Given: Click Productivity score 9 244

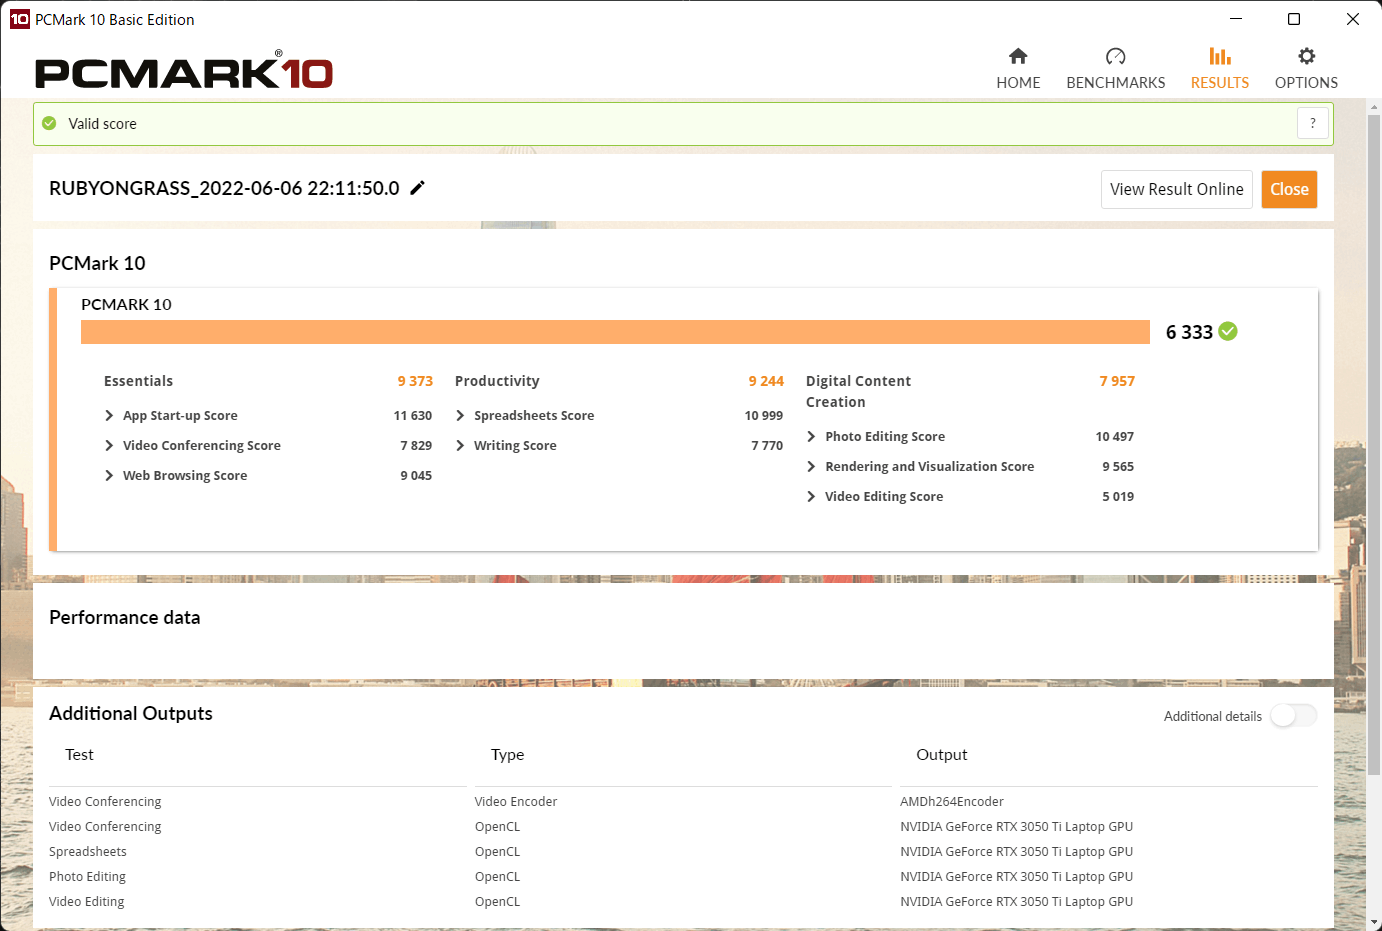Looking at the screenshot, I should coord(766,381).
